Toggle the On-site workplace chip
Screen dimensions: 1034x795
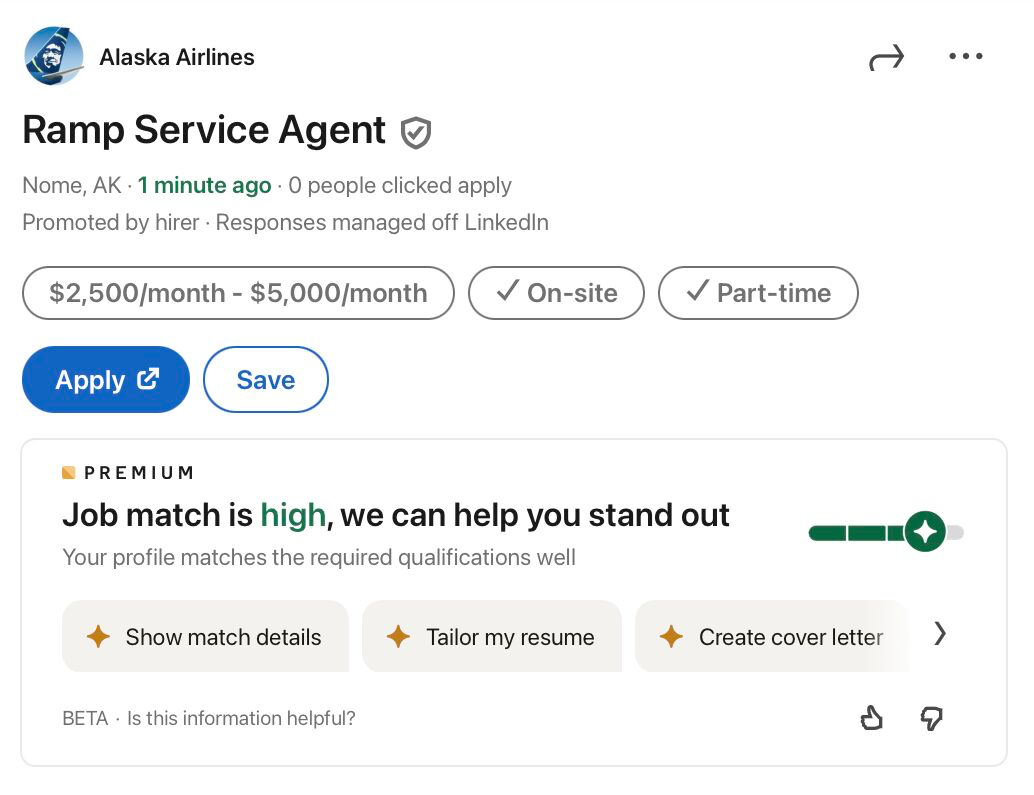click(556, 293)
